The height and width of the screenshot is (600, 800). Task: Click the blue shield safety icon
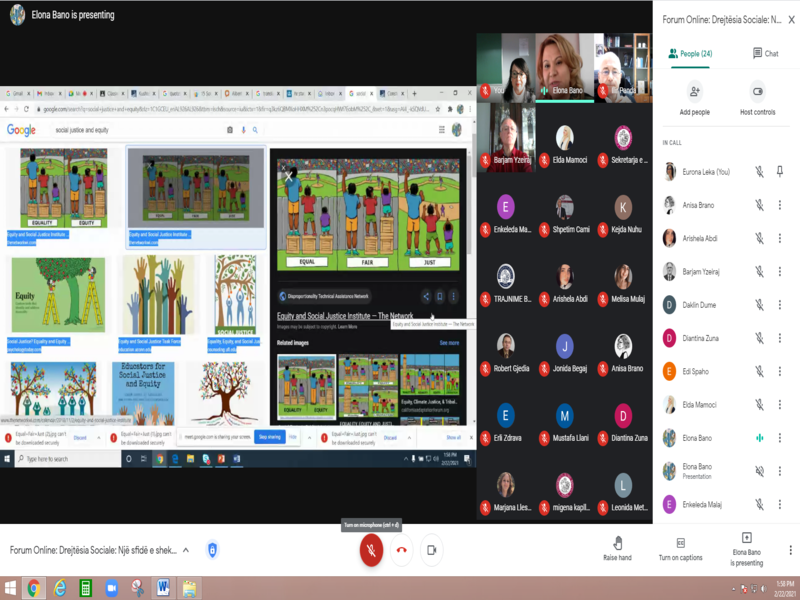pos(213,550)
